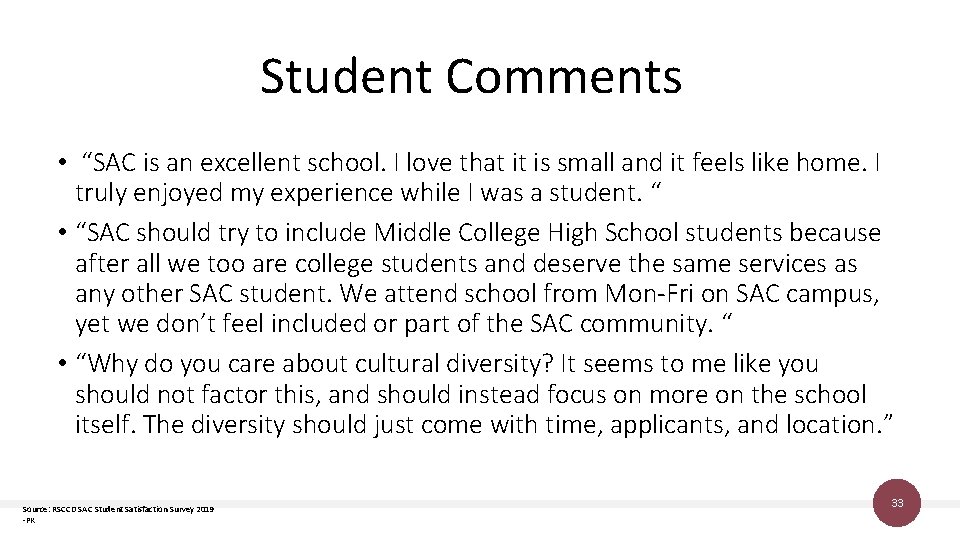Click the "-PK" text below the source
This screenshot has height=540, width=960.
pos(29,520)
